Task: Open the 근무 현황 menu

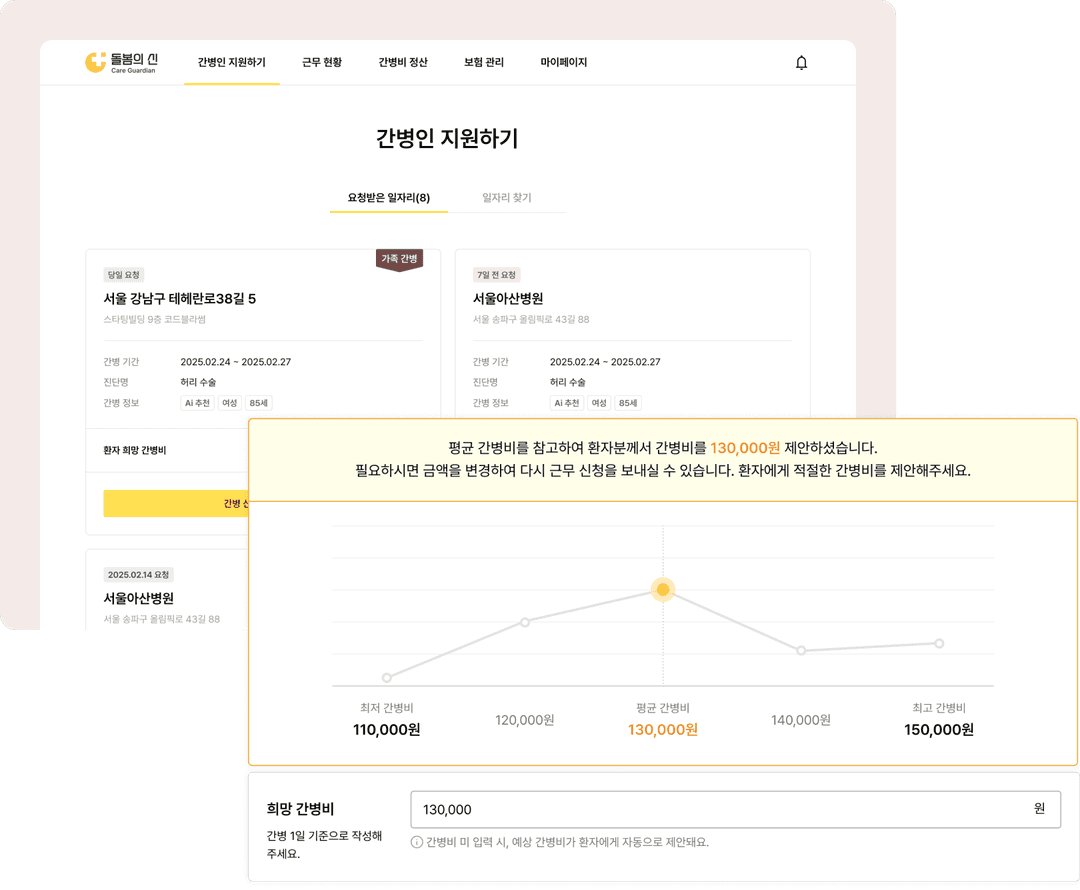Action: pyautogui.click(x=322, y=62)
